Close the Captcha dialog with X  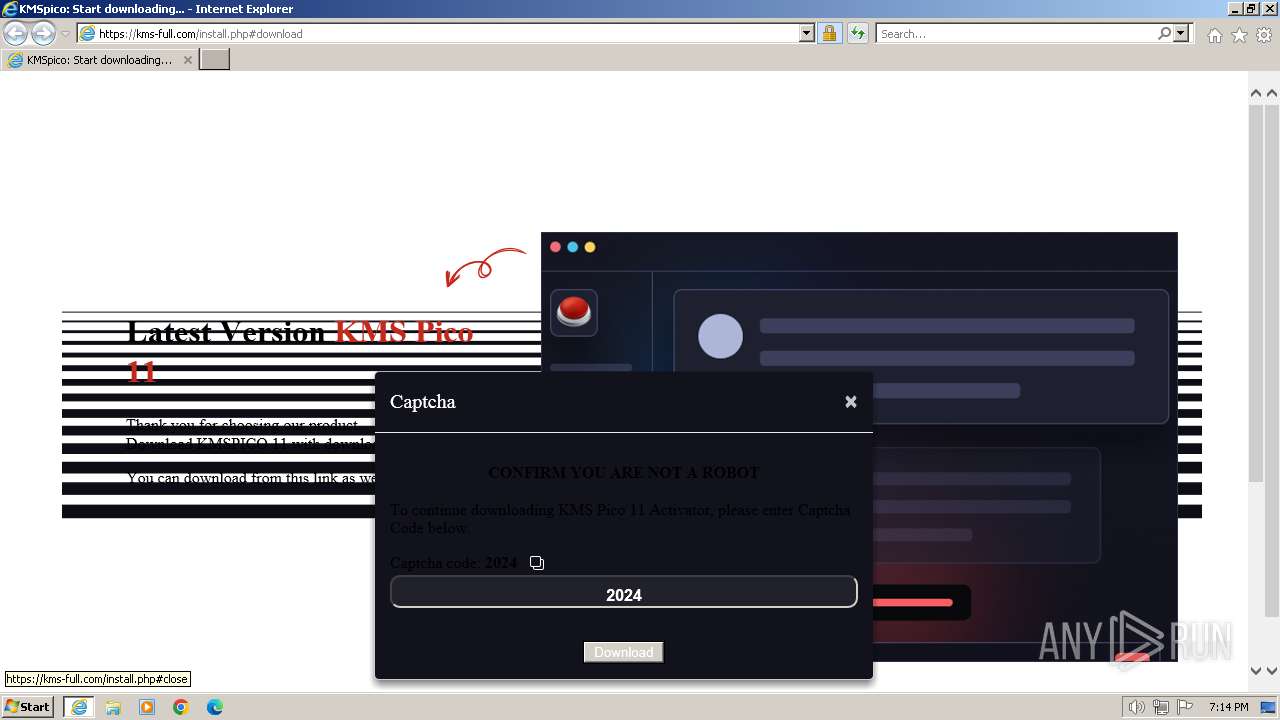(851, 401)
